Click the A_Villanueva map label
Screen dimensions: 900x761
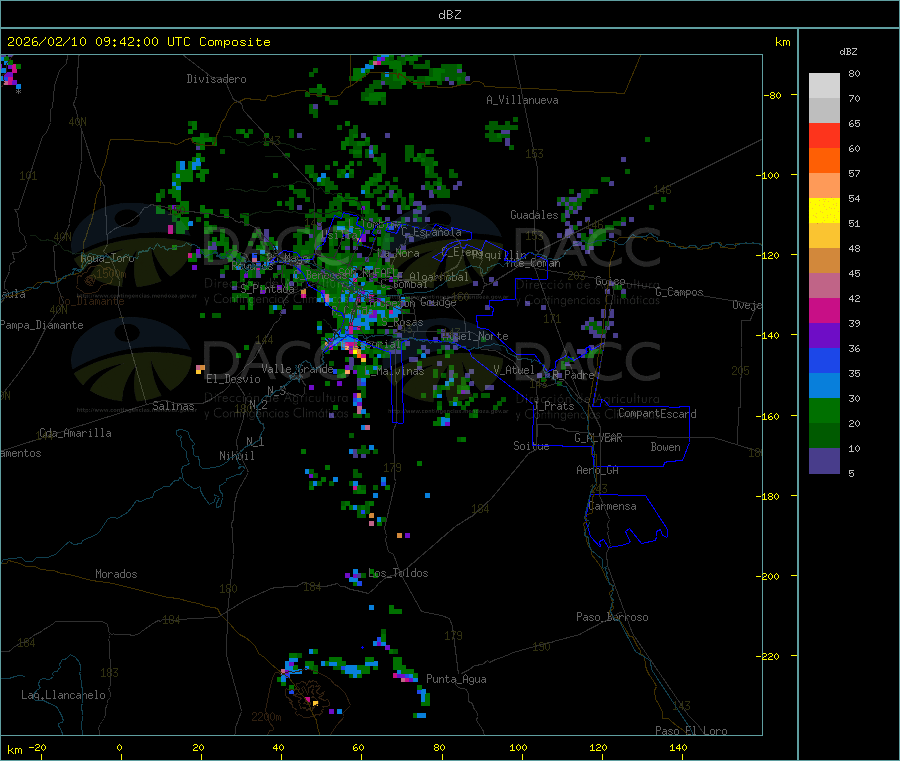[x=522, y=100]
